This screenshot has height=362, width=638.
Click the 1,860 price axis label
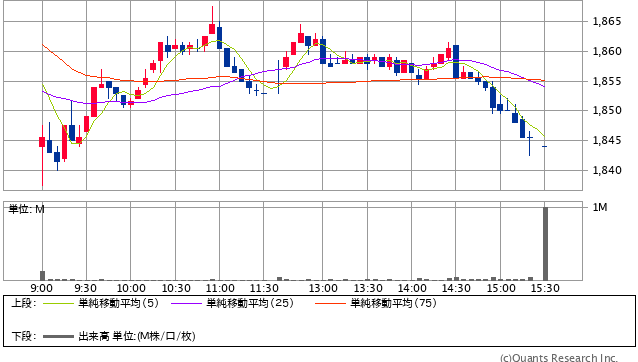(x=607, y=51)
